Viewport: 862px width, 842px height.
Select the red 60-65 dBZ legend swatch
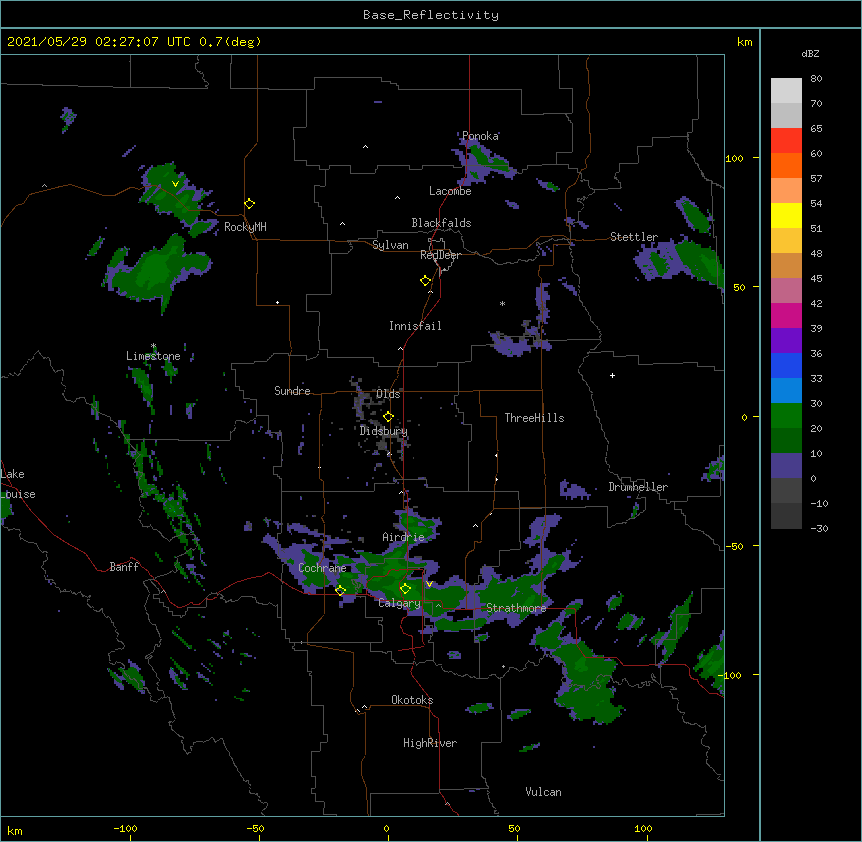coord(786,141)
